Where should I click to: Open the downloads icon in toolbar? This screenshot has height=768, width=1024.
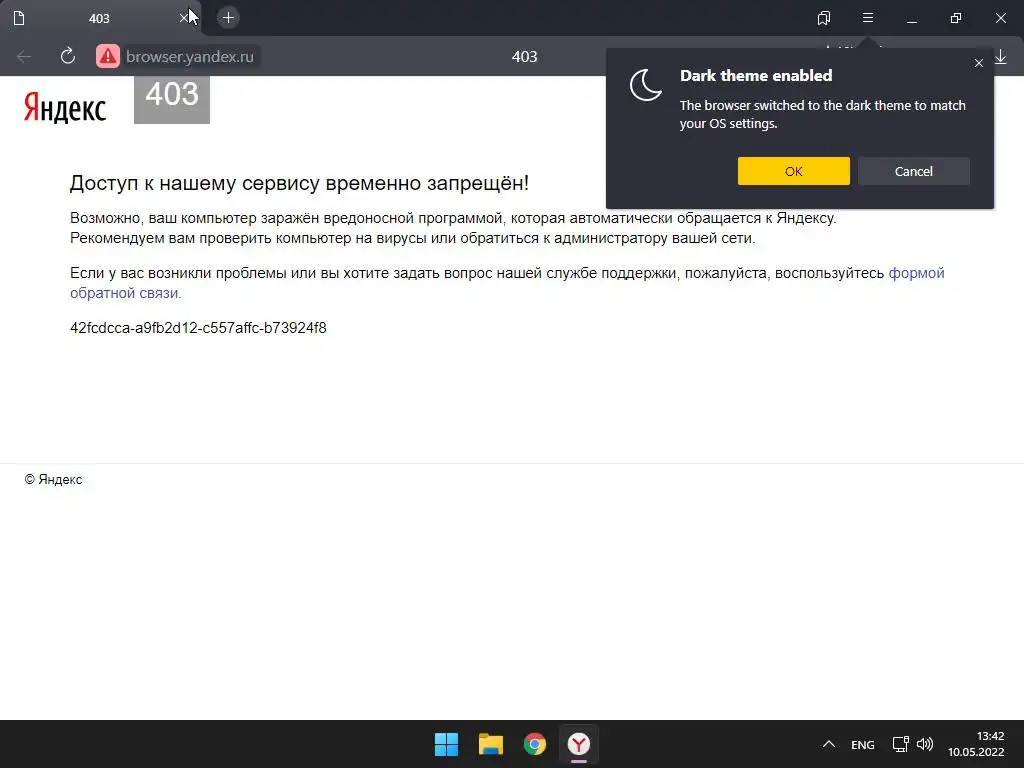coord(1001,57)
